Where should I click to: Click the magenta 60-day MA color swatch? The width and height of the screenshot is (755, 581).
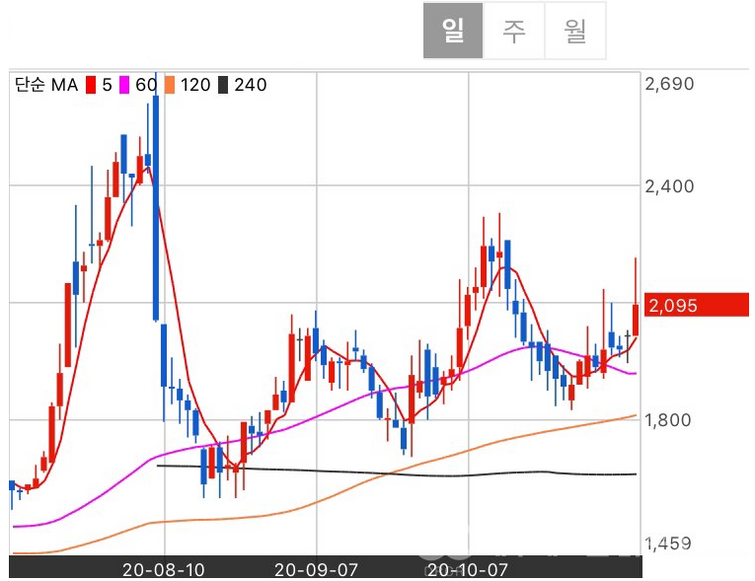[125, 85]
